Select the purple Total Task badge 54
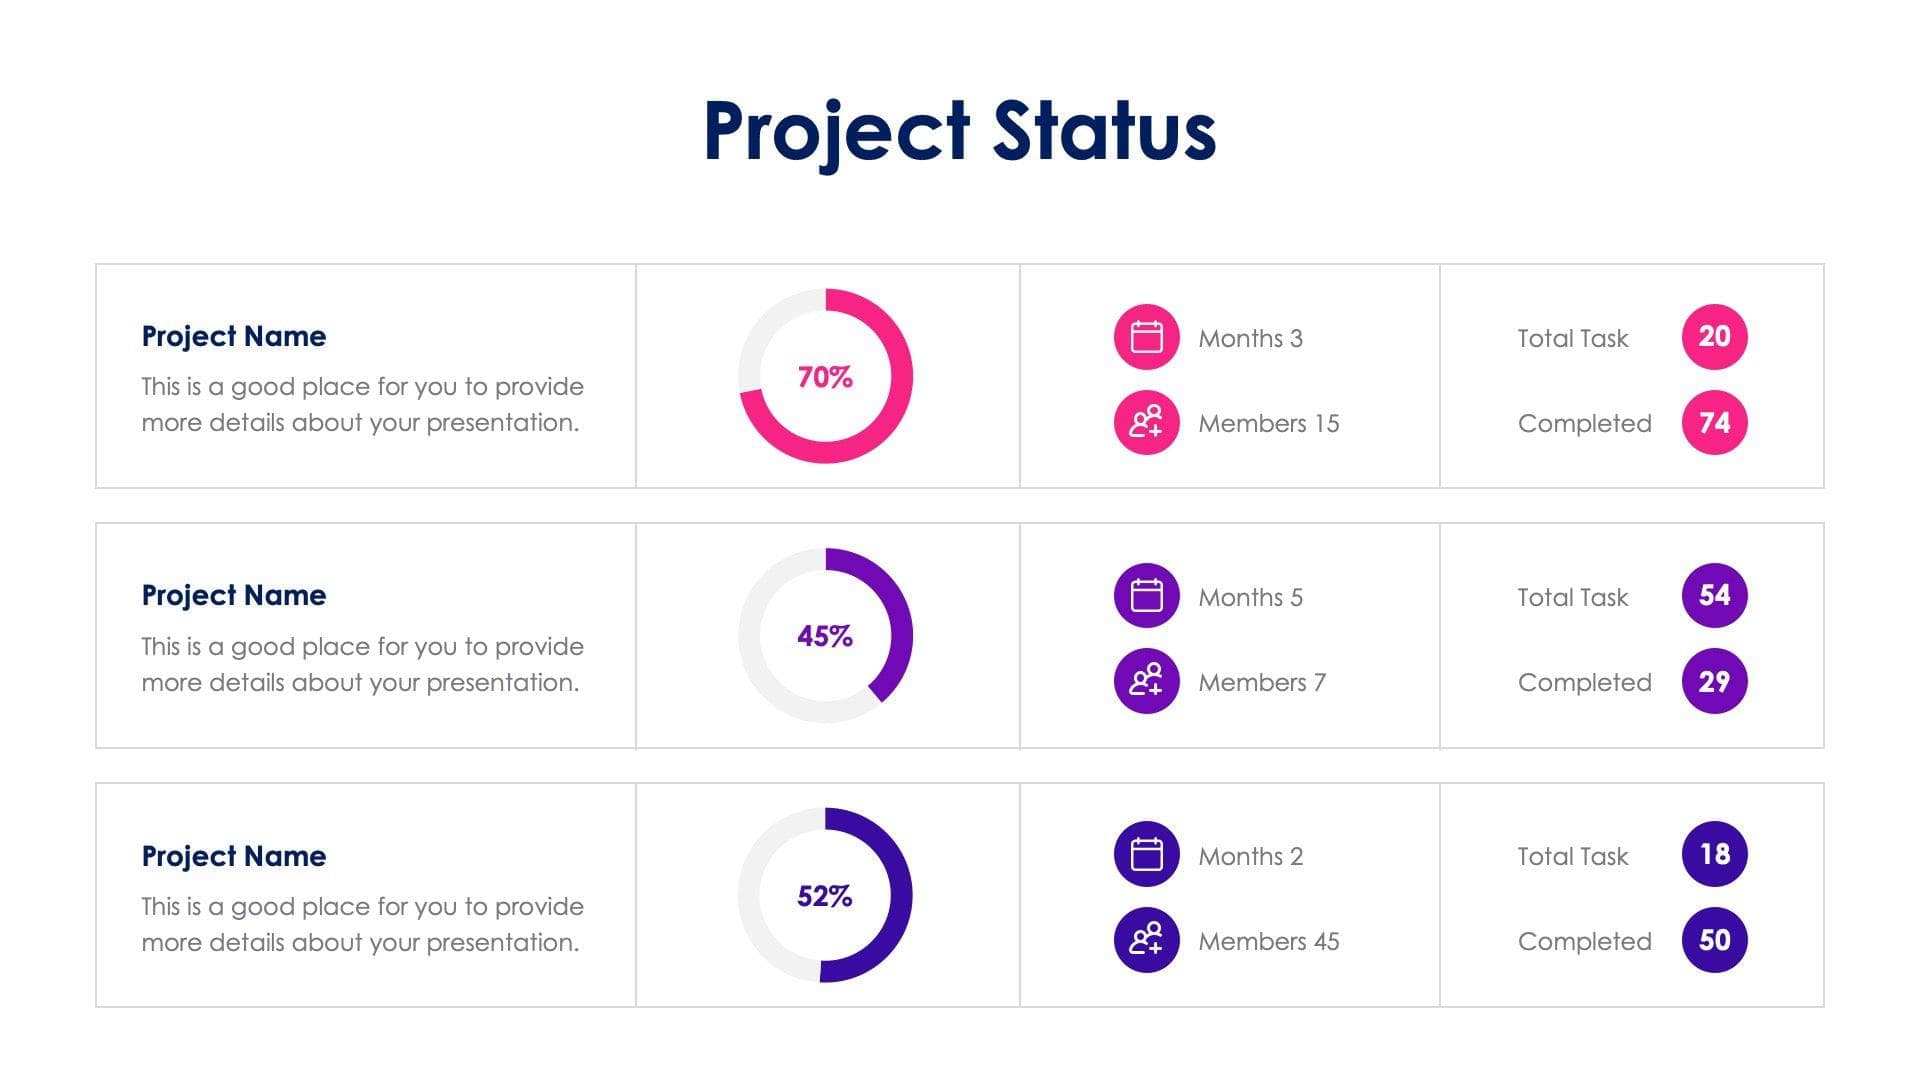 pyautogui.click(x=1714, y=596)
